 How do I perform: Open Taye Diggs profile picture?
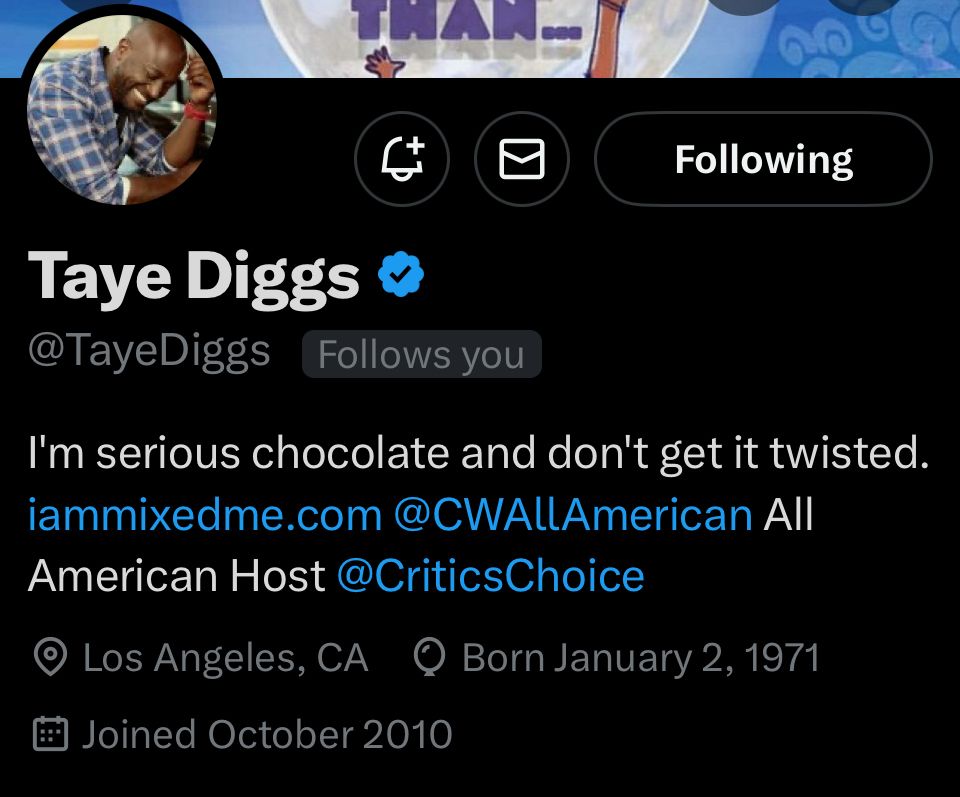pyautogui.click(x=120, y=110)
